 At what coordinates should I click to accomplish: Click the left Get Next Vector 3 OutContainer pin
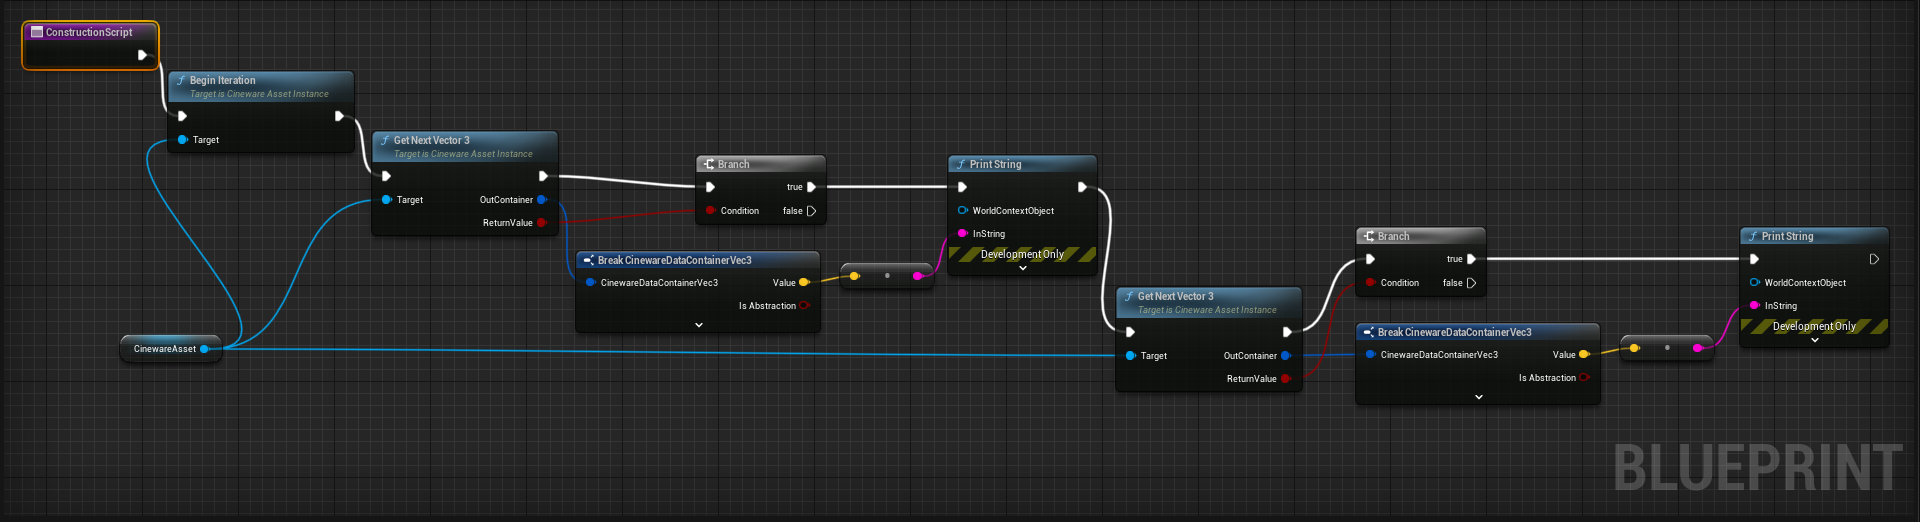pyautogui.click(x=541, y=200)
